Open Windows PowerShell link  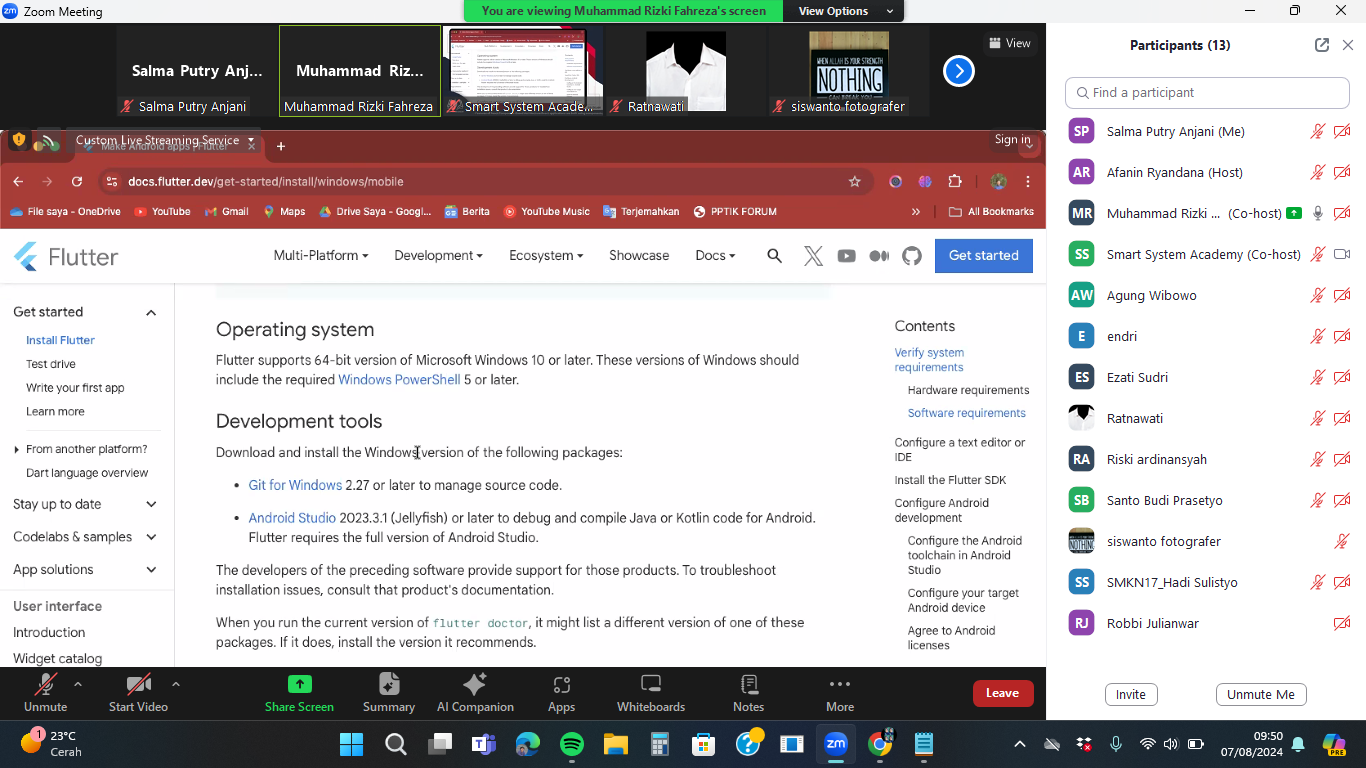tap(399, 380)
